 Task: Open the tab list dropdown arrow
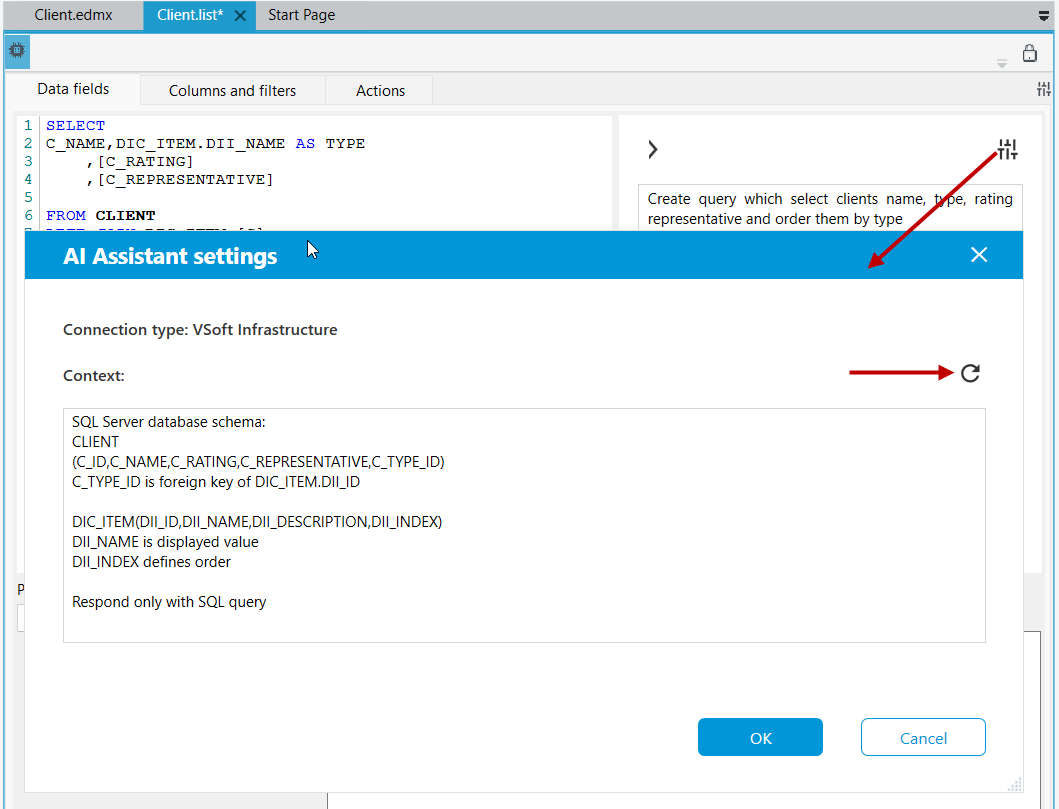1044,16
